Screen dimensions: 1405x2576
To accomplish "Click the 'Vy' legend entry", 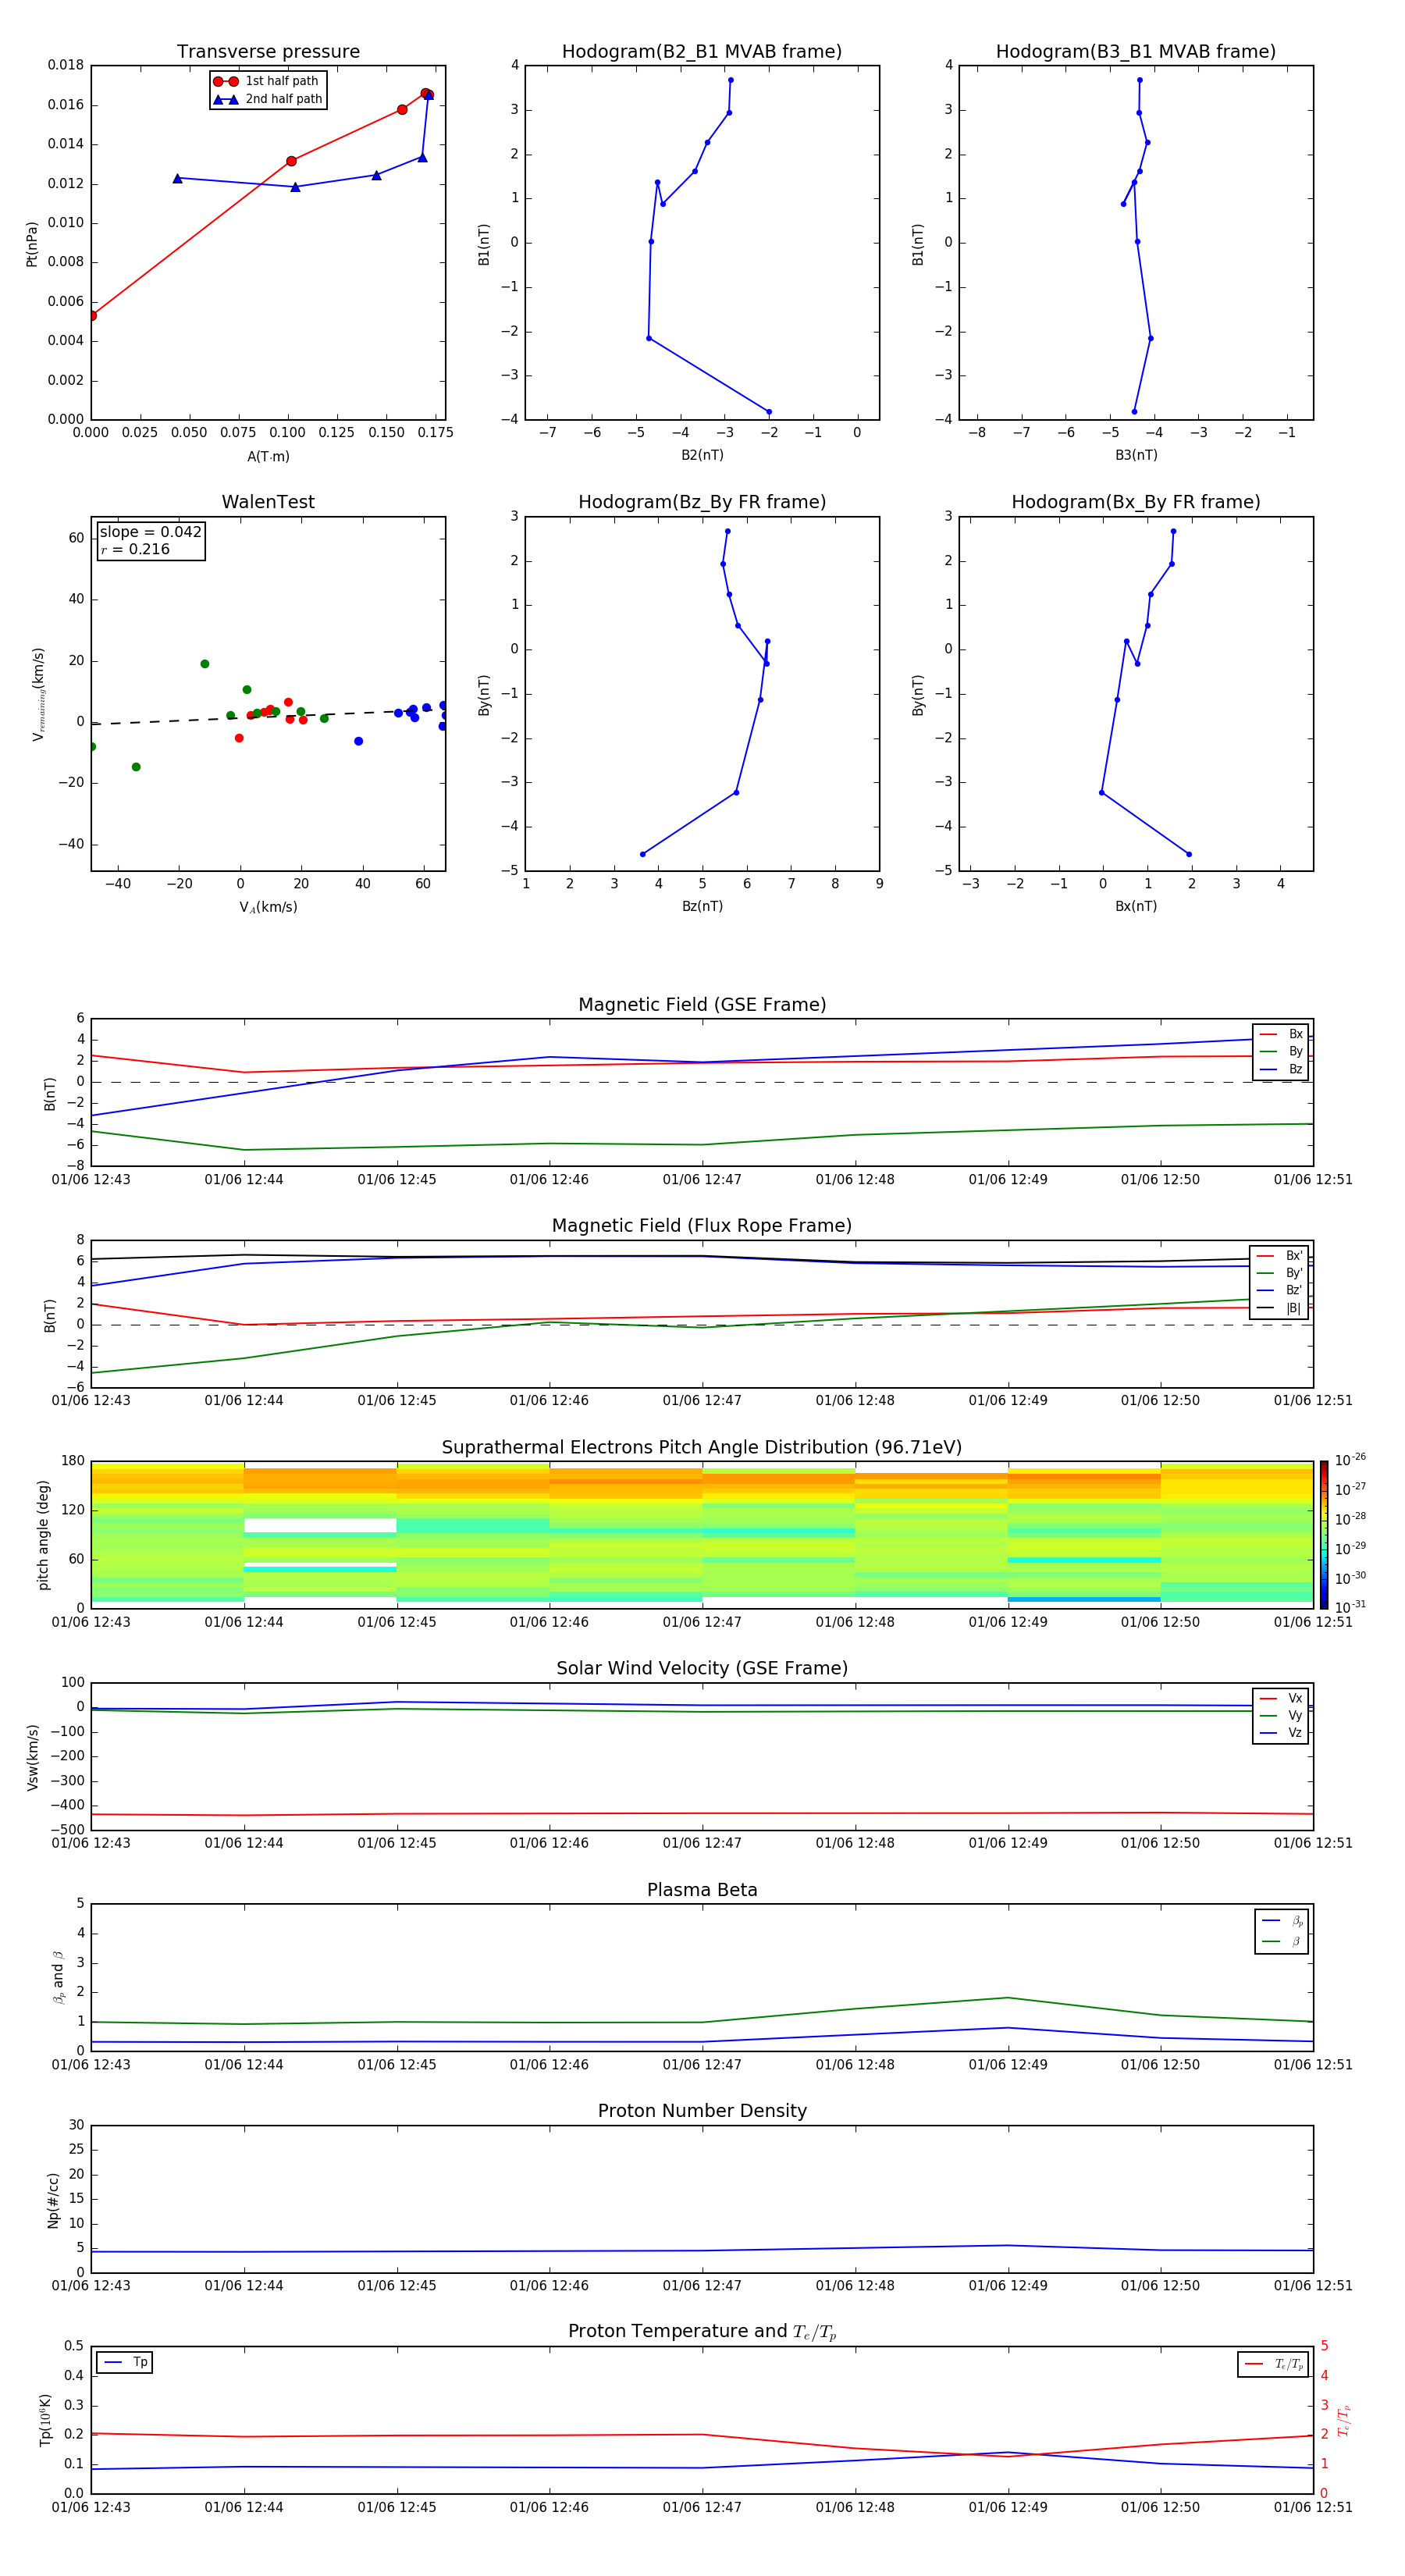I will pyautogui.click(x=1281, y=1715).
